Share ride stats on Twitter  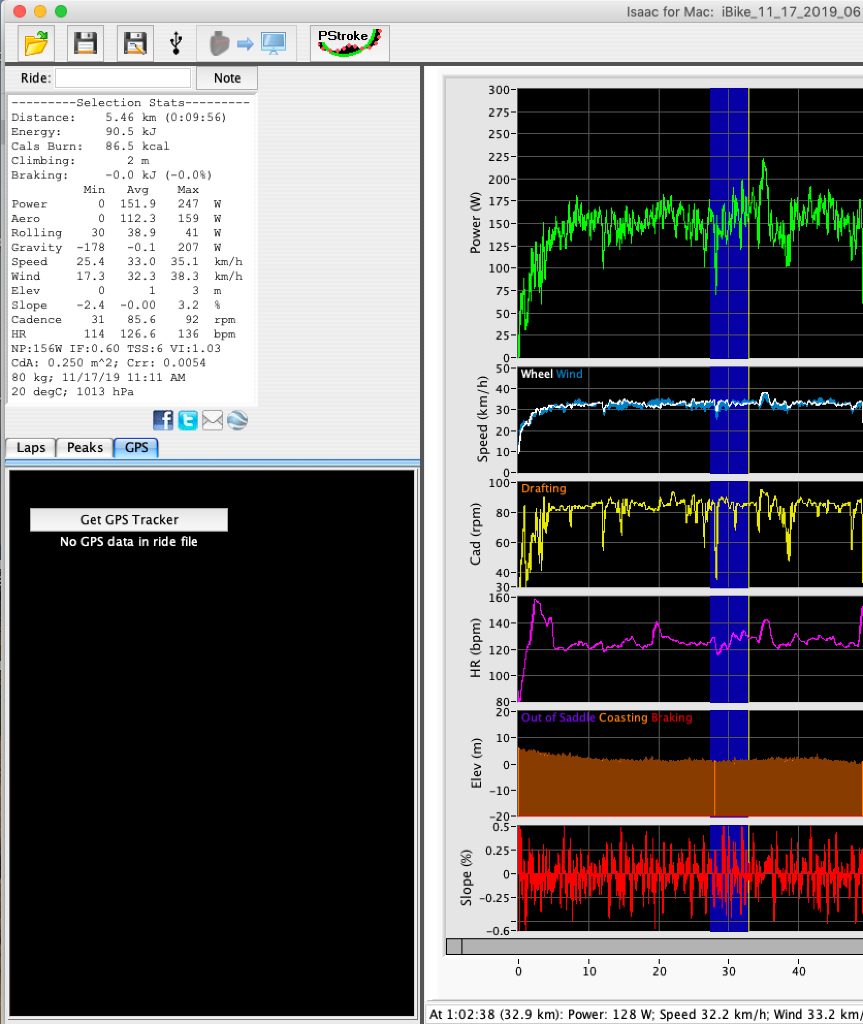click(x=188, y=420)
